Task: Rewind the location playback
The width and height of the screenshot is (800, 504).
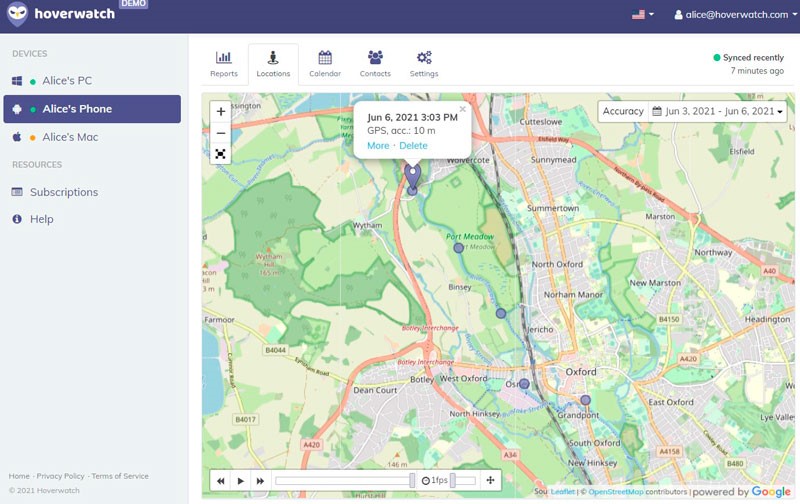Action: 220,481
